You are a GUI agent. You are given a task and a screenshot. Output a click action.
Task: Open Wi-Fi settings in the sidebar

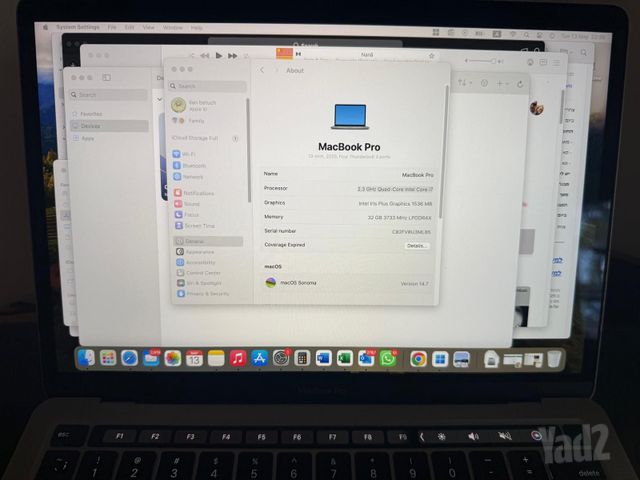click(x=184, y=154)
